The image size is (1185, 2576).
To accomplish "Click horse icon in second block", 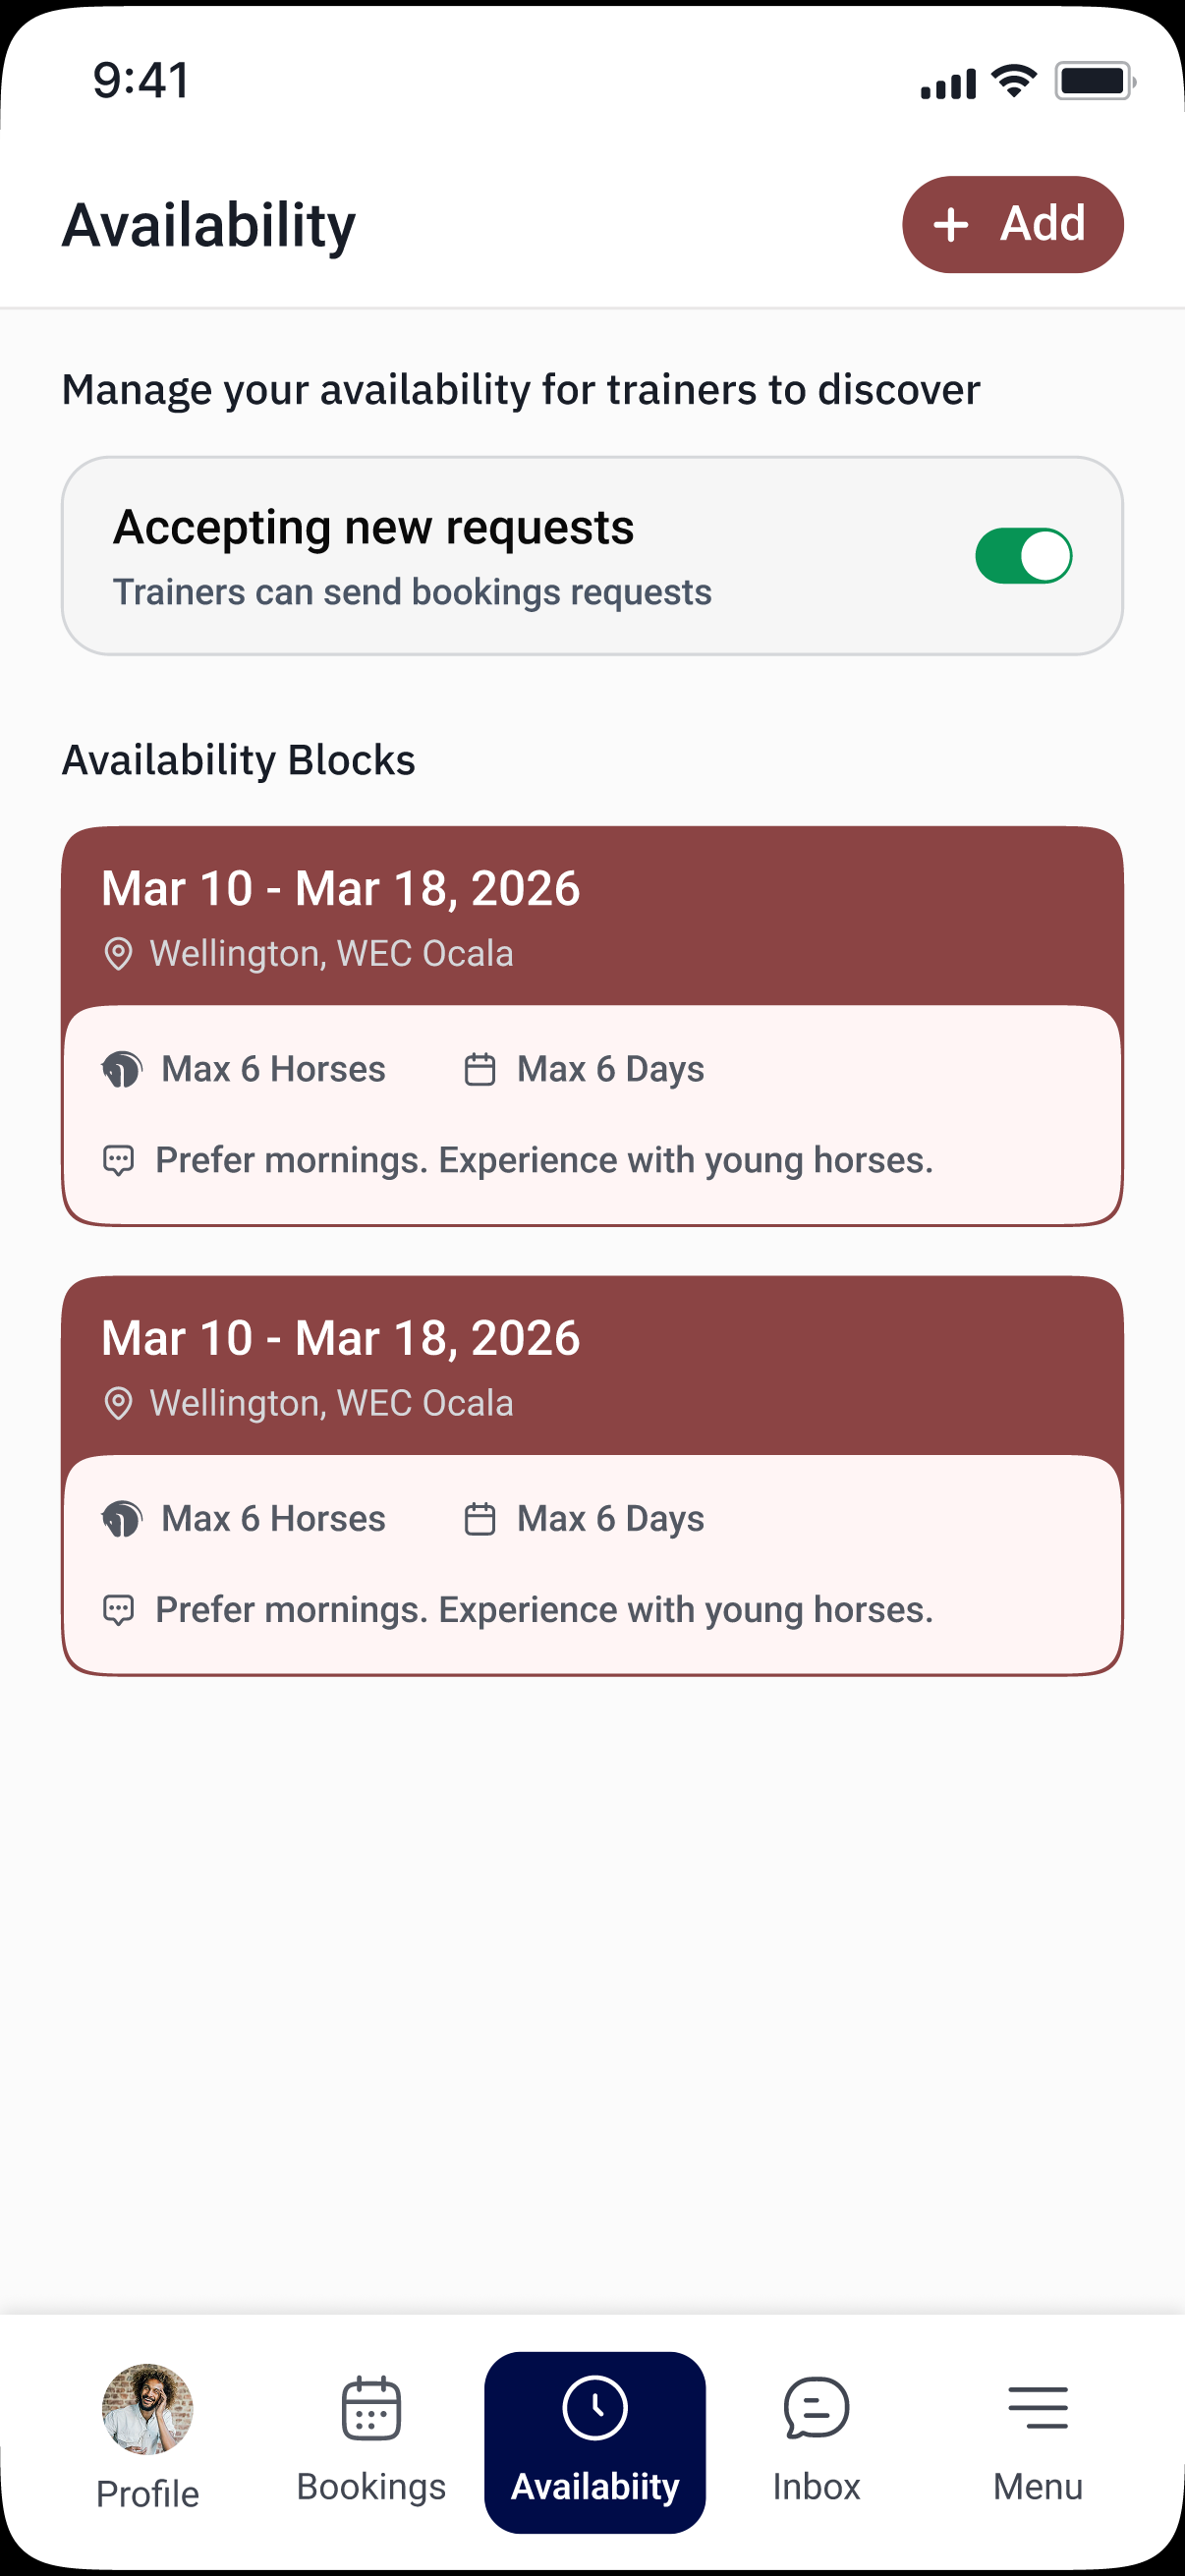I will (x=122, y=1519).
